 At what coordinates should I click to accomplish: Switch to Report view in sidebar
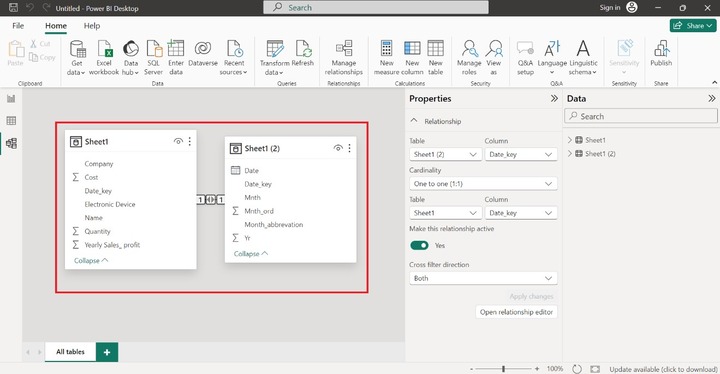pos(11,98)
